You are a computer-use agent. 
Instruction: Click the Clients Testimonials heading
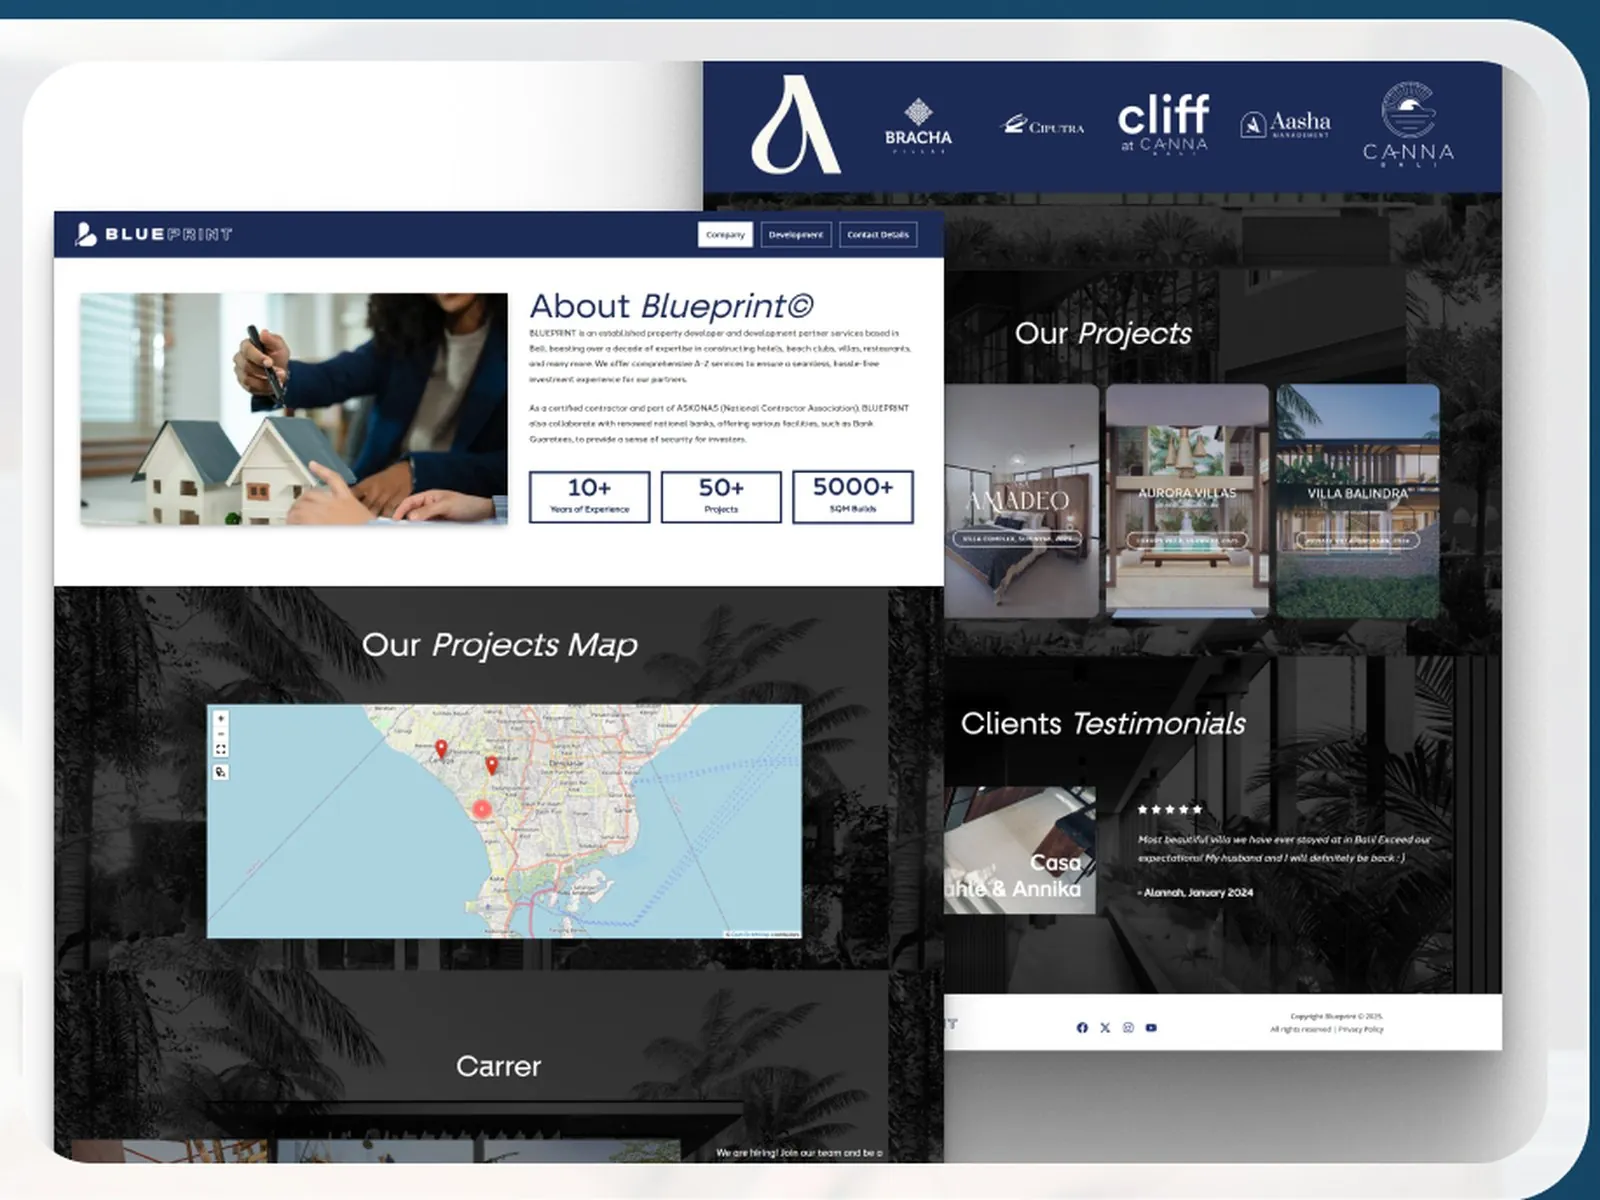tap(1103, 723)
